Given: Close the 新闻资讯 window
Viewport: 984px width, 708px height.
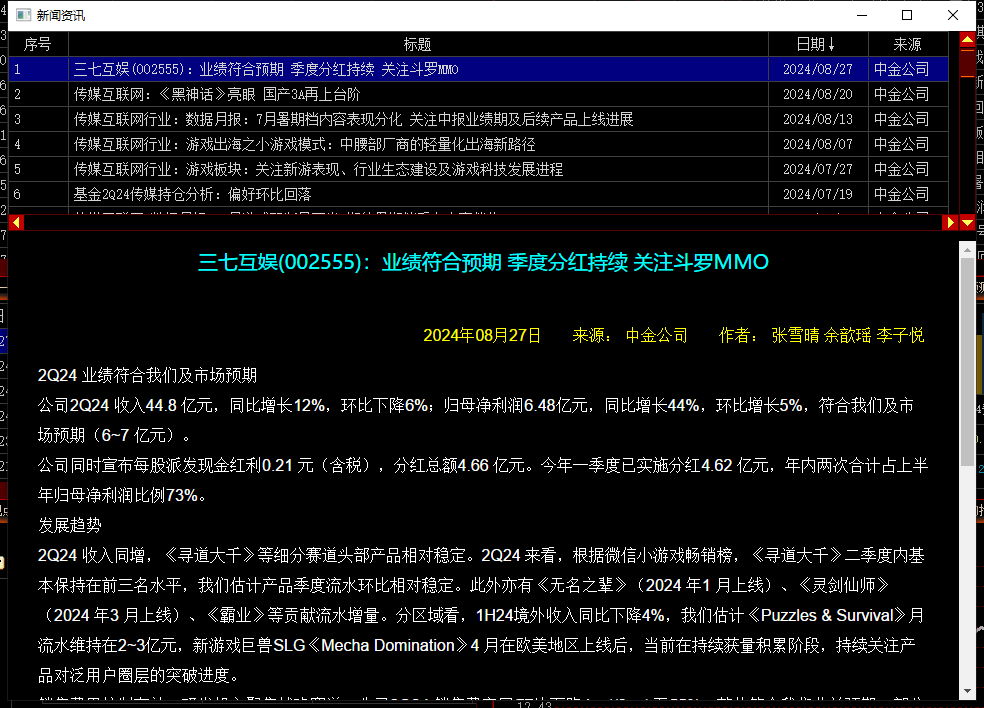Looking at the screenshot, I should click(x=953, y=15).
